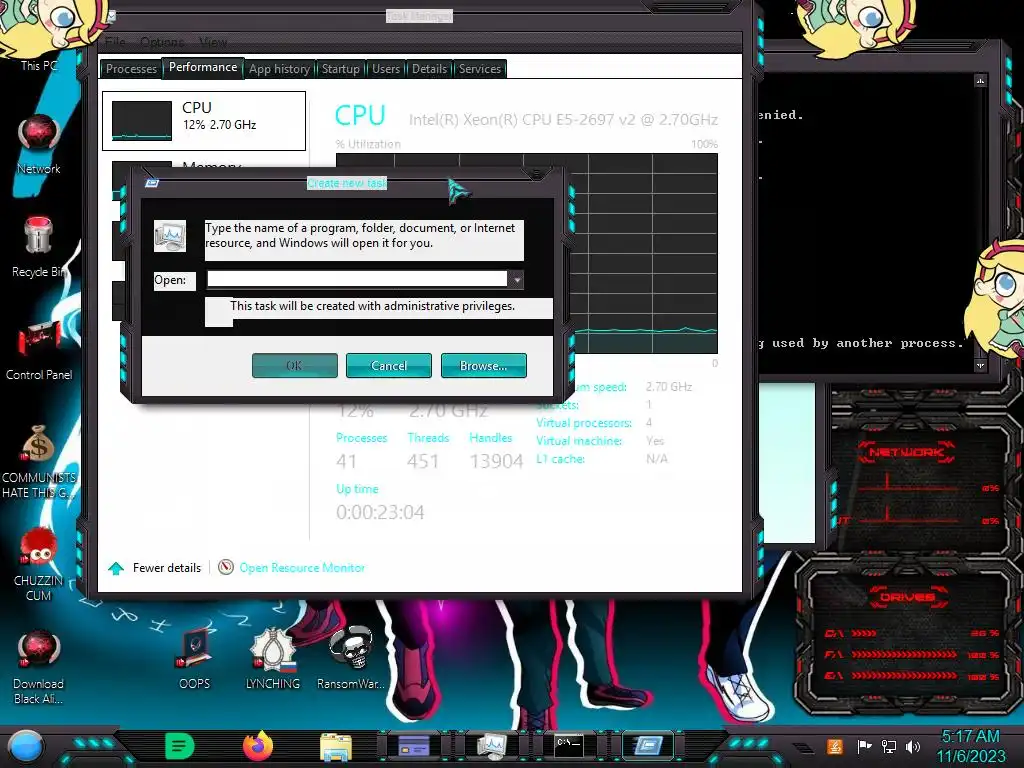1024x768 pixels.
Task: Switch to Create new task taskbar icon
Action: pos(647,746)
